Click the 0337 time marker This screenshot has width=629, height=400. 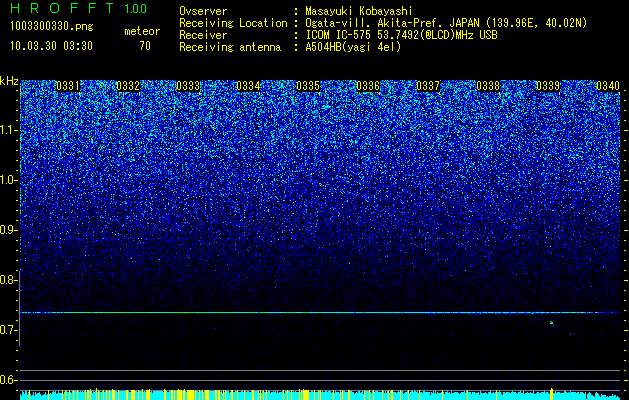(428, 86)
